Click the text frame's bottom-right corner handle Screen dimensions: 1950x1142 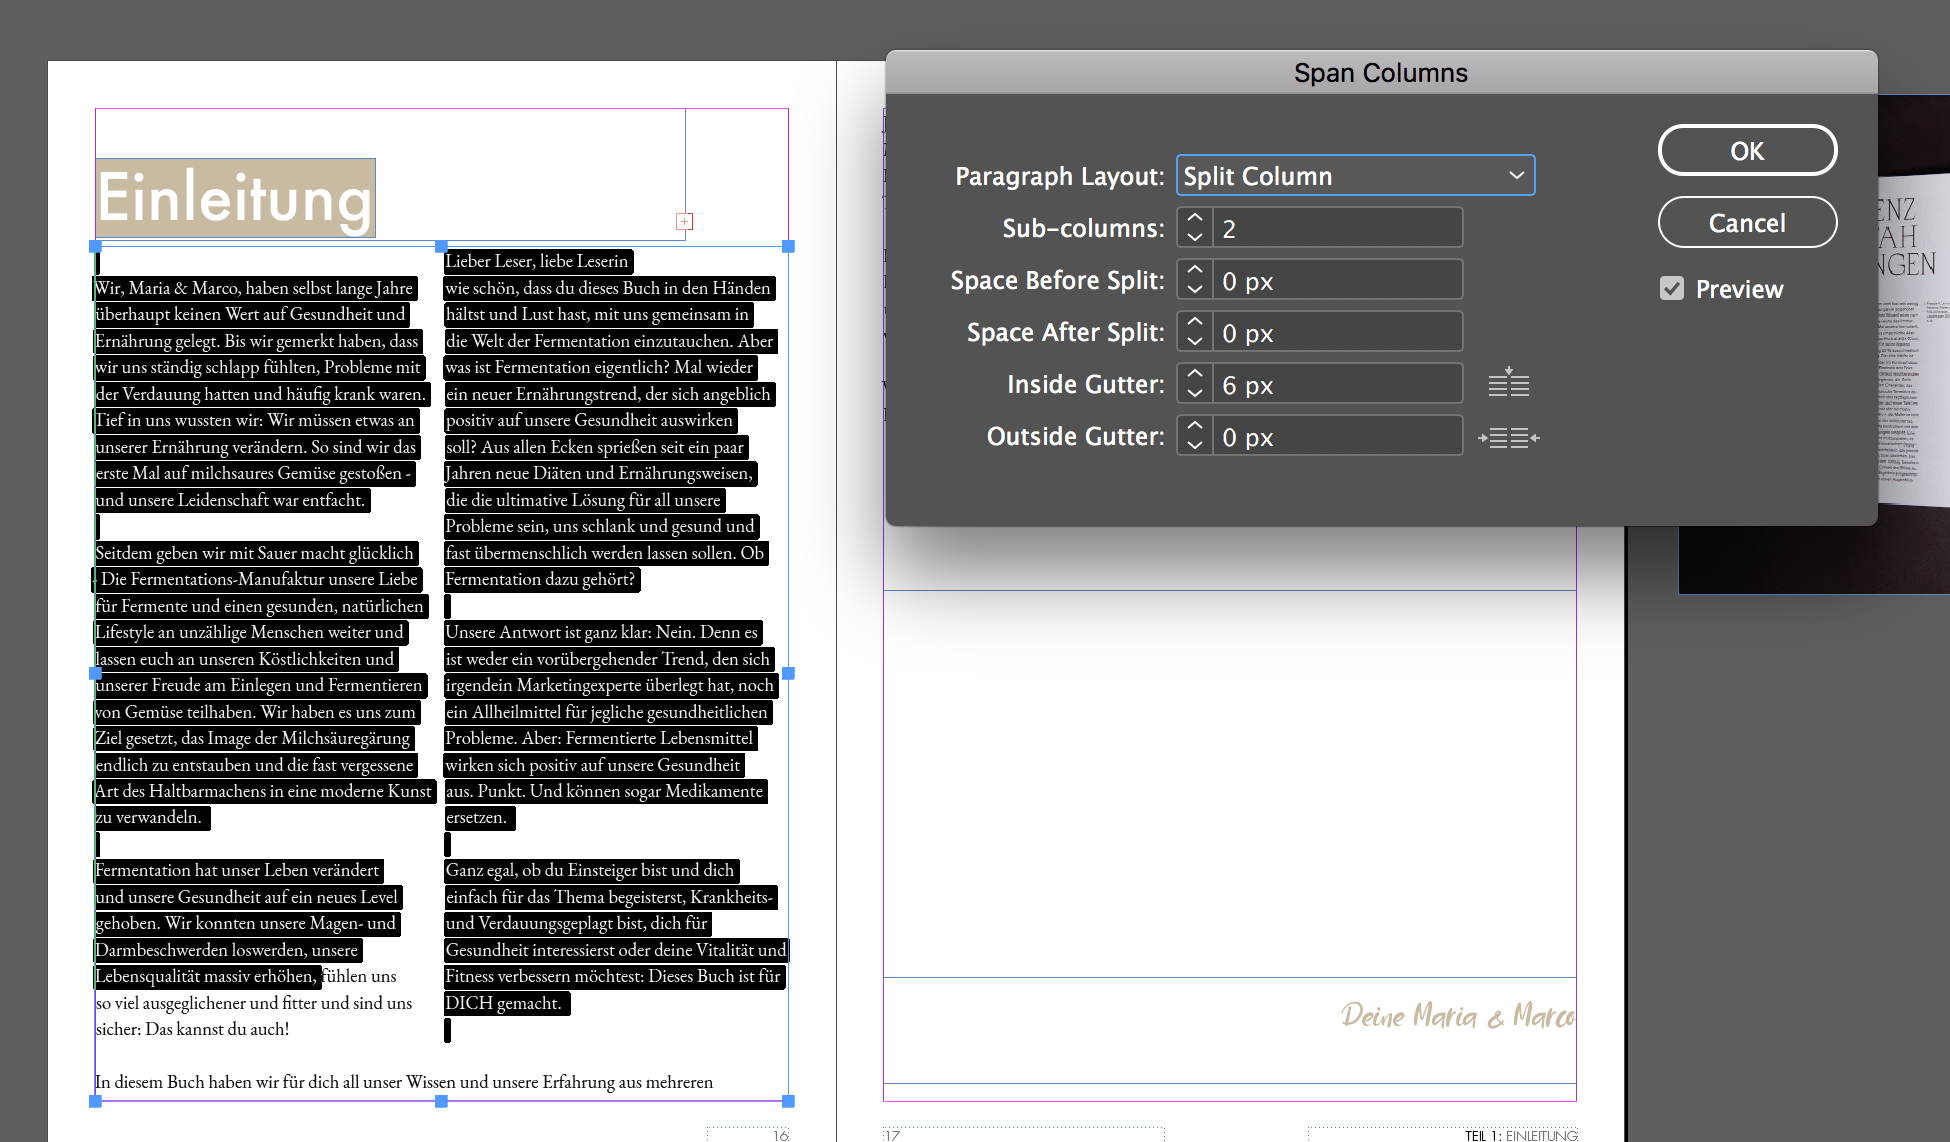788,1101
